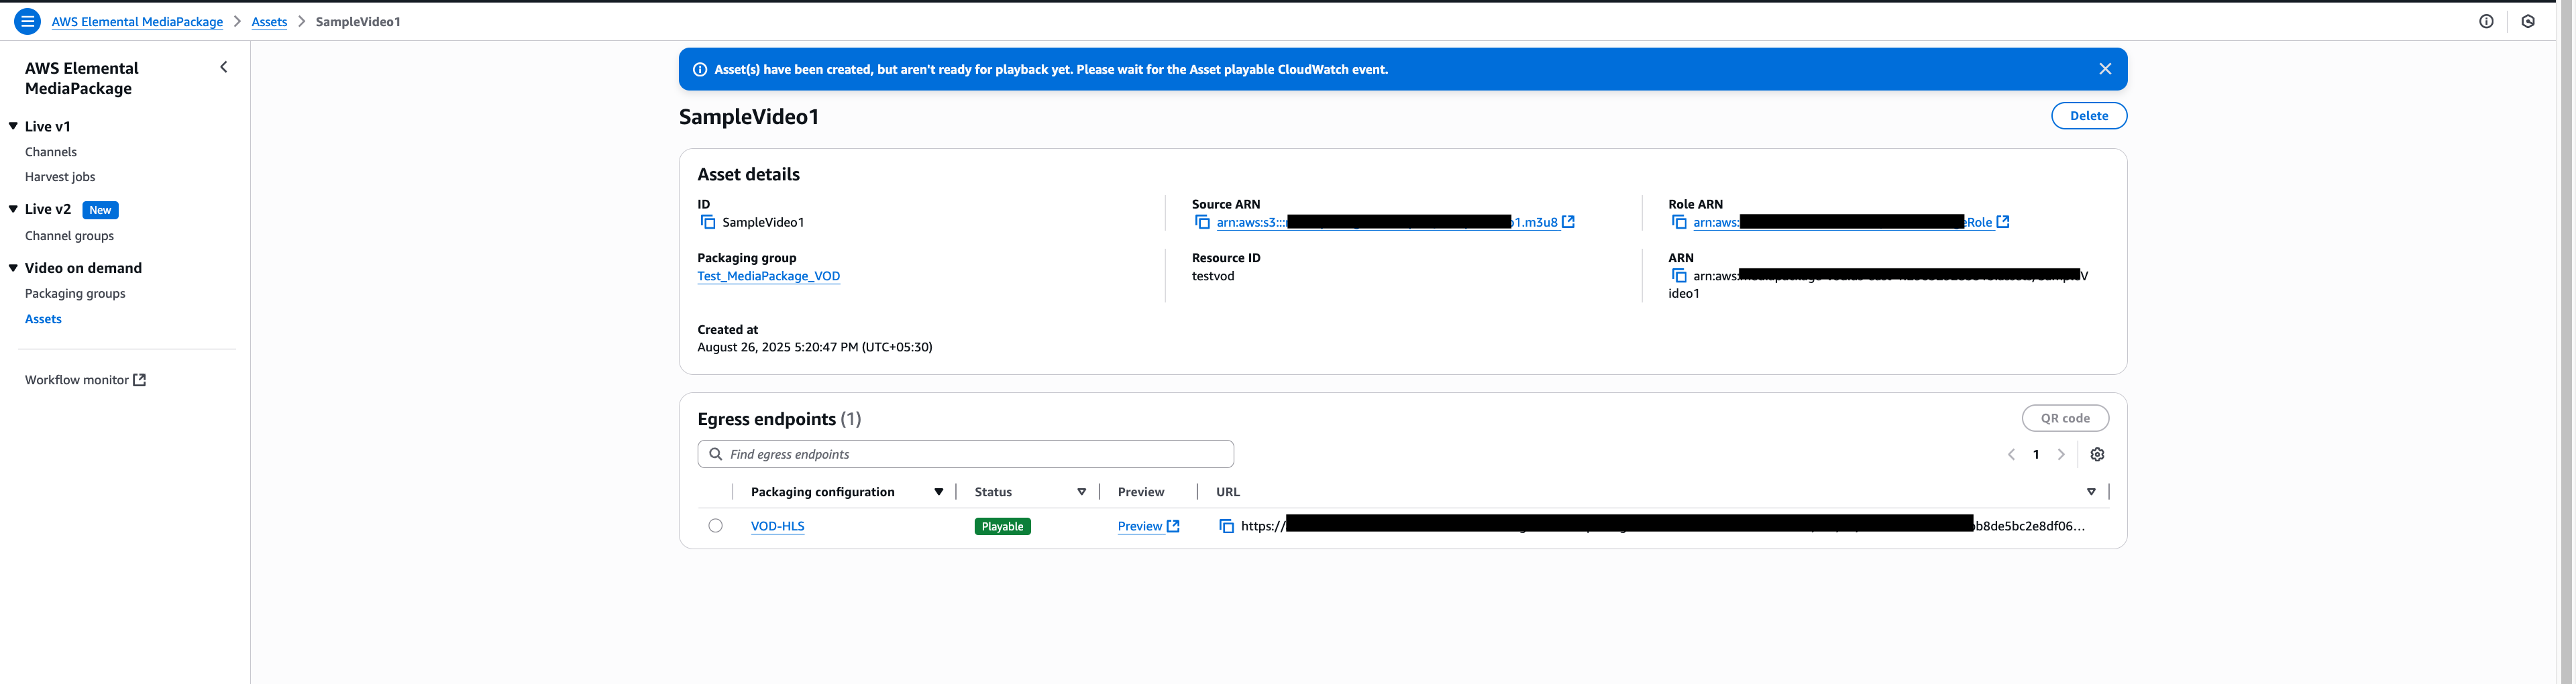
Task: Open the info panel icon at top right
Action: tap(2486, 21)
